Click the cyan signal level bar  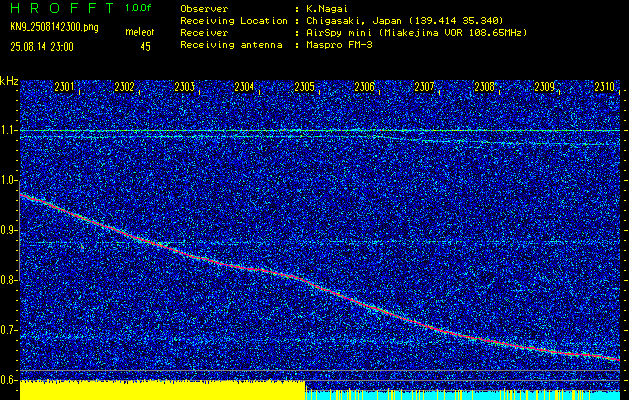coord(463,395)
